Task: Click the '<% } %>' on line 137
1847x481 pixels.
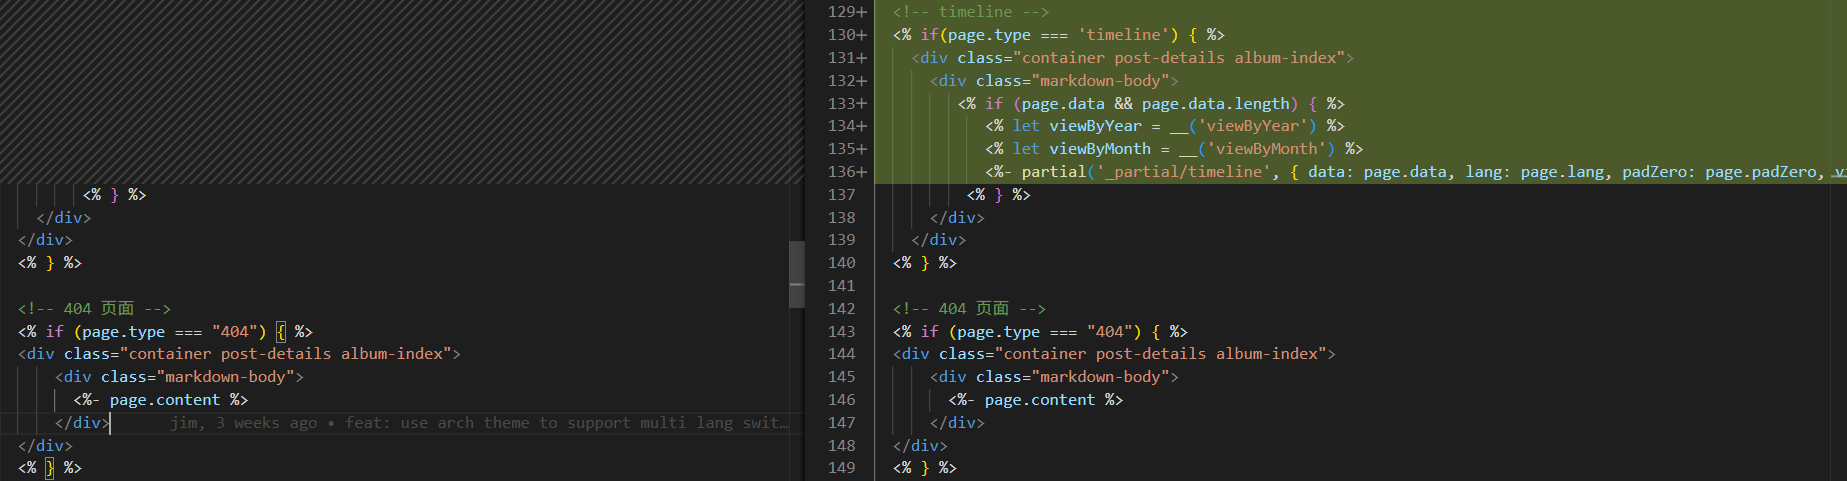Action: tap(999, 195)
